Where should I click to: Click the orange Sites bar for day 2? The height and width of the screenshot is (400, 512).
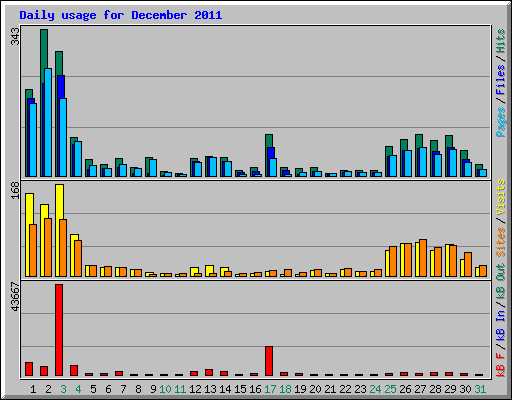pos(48,248)
